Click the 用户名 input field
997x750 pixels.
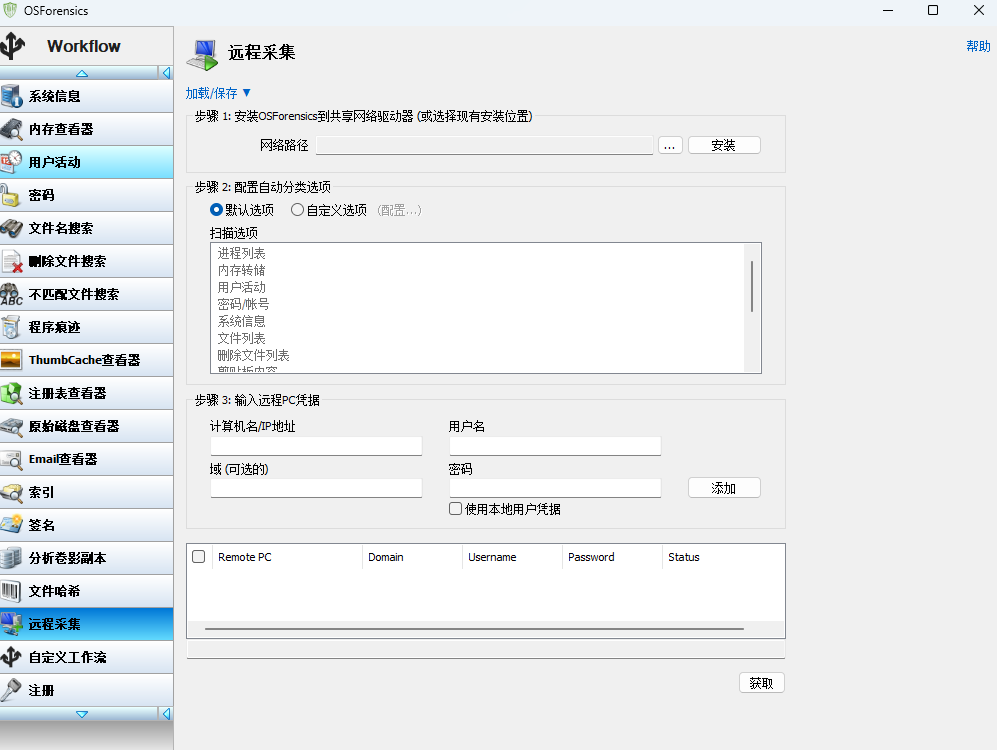[555, 446]
